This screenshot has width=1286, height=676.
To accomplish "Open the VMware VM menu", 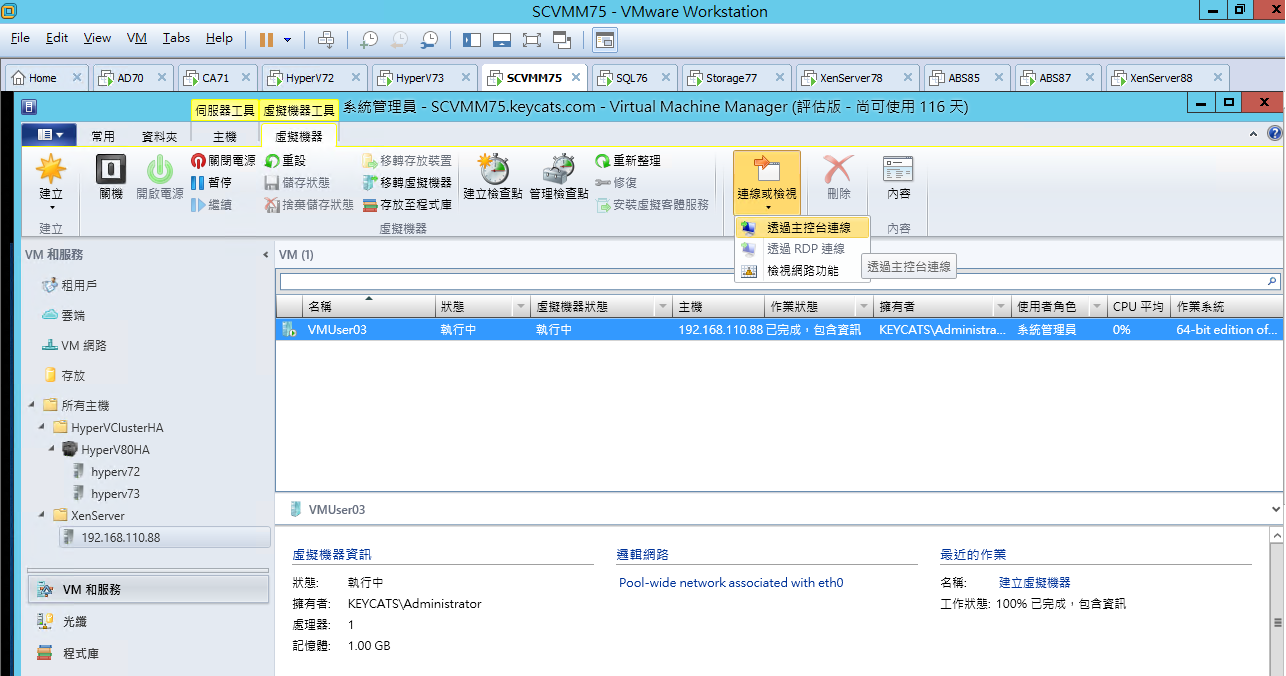I will click(137, 38).
